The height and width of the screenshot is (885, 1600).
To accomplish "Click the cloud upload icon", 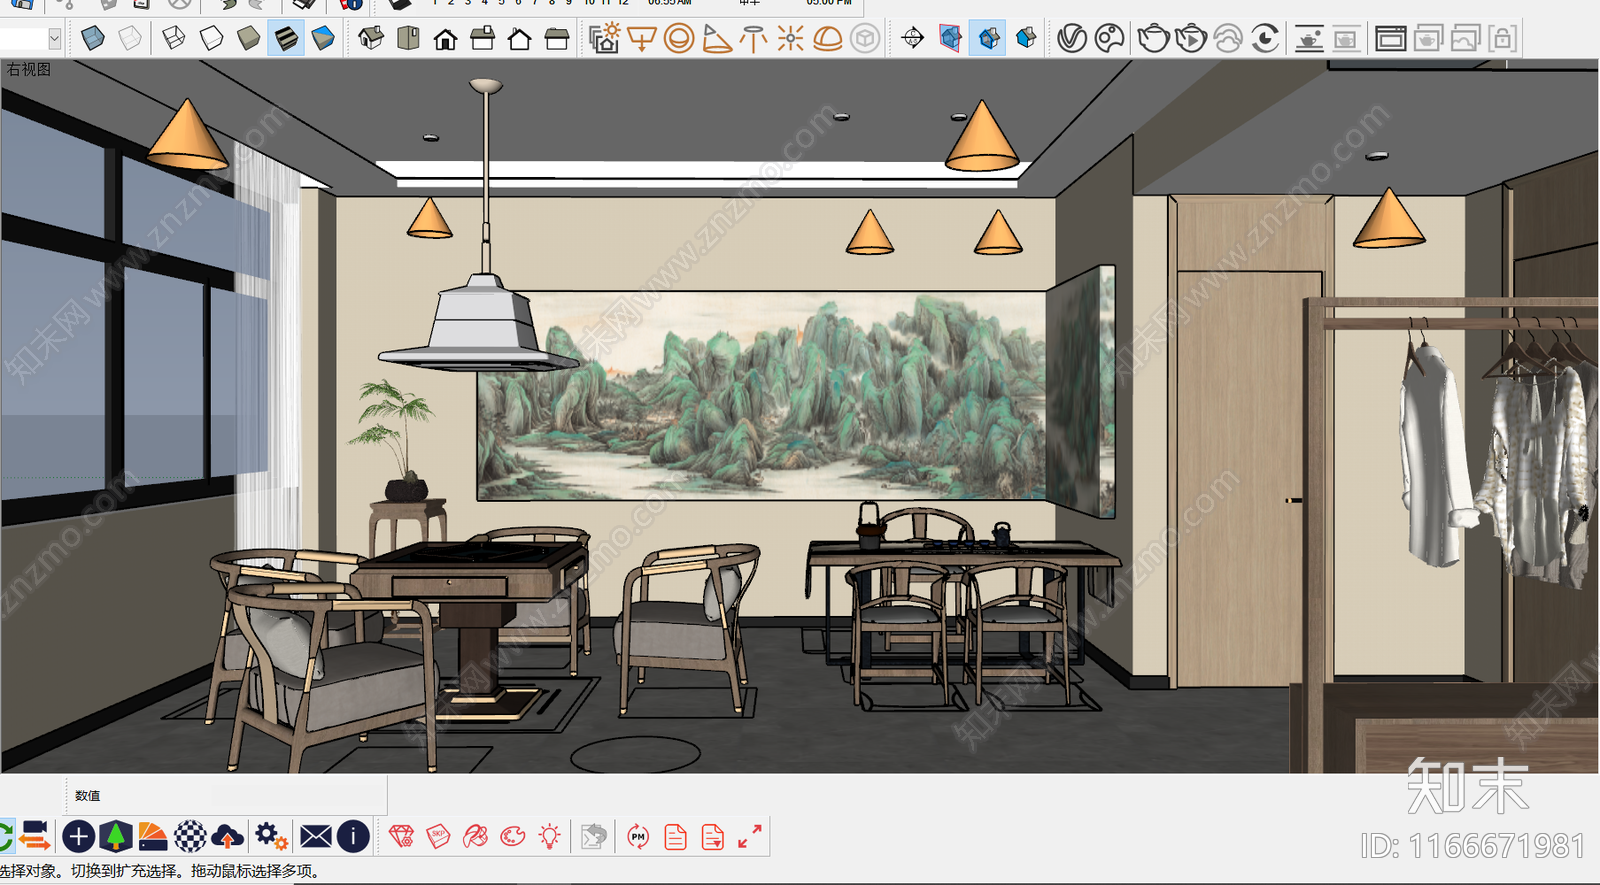I will [x=227, y=836].
